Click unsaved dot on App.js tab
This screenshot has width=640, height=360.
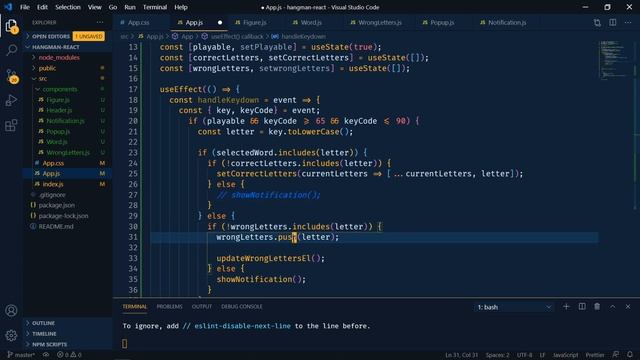click(220, 22)
